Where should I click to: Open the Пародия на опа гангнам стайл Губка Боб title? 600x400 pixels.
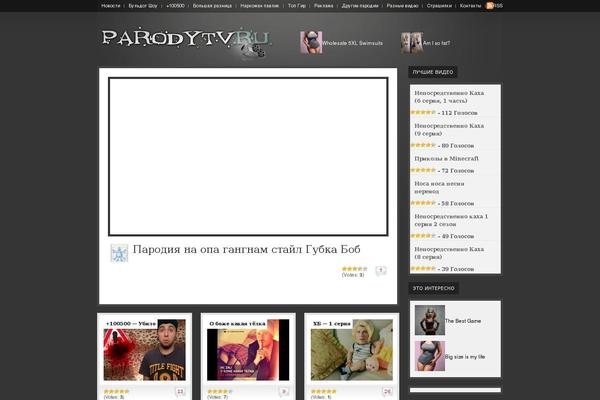point(246,249)
